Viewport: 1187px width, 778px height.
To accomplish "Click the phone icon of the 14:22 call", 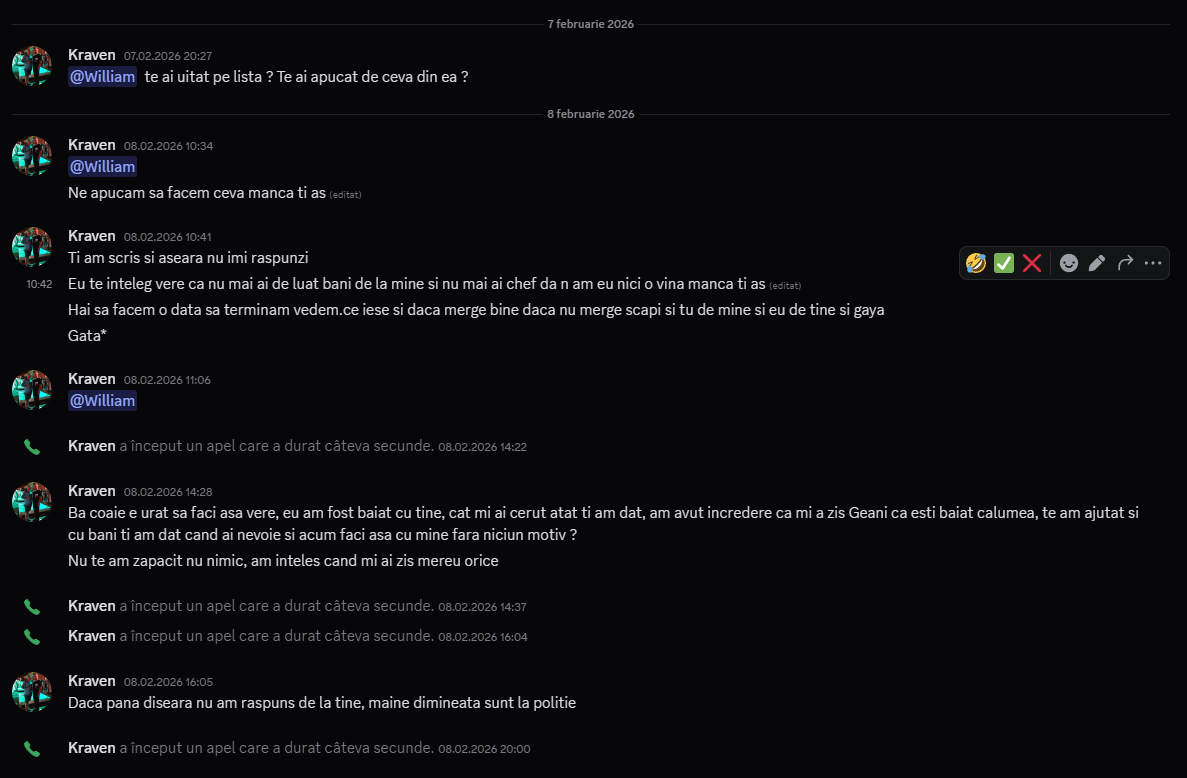I will point(32,447).
